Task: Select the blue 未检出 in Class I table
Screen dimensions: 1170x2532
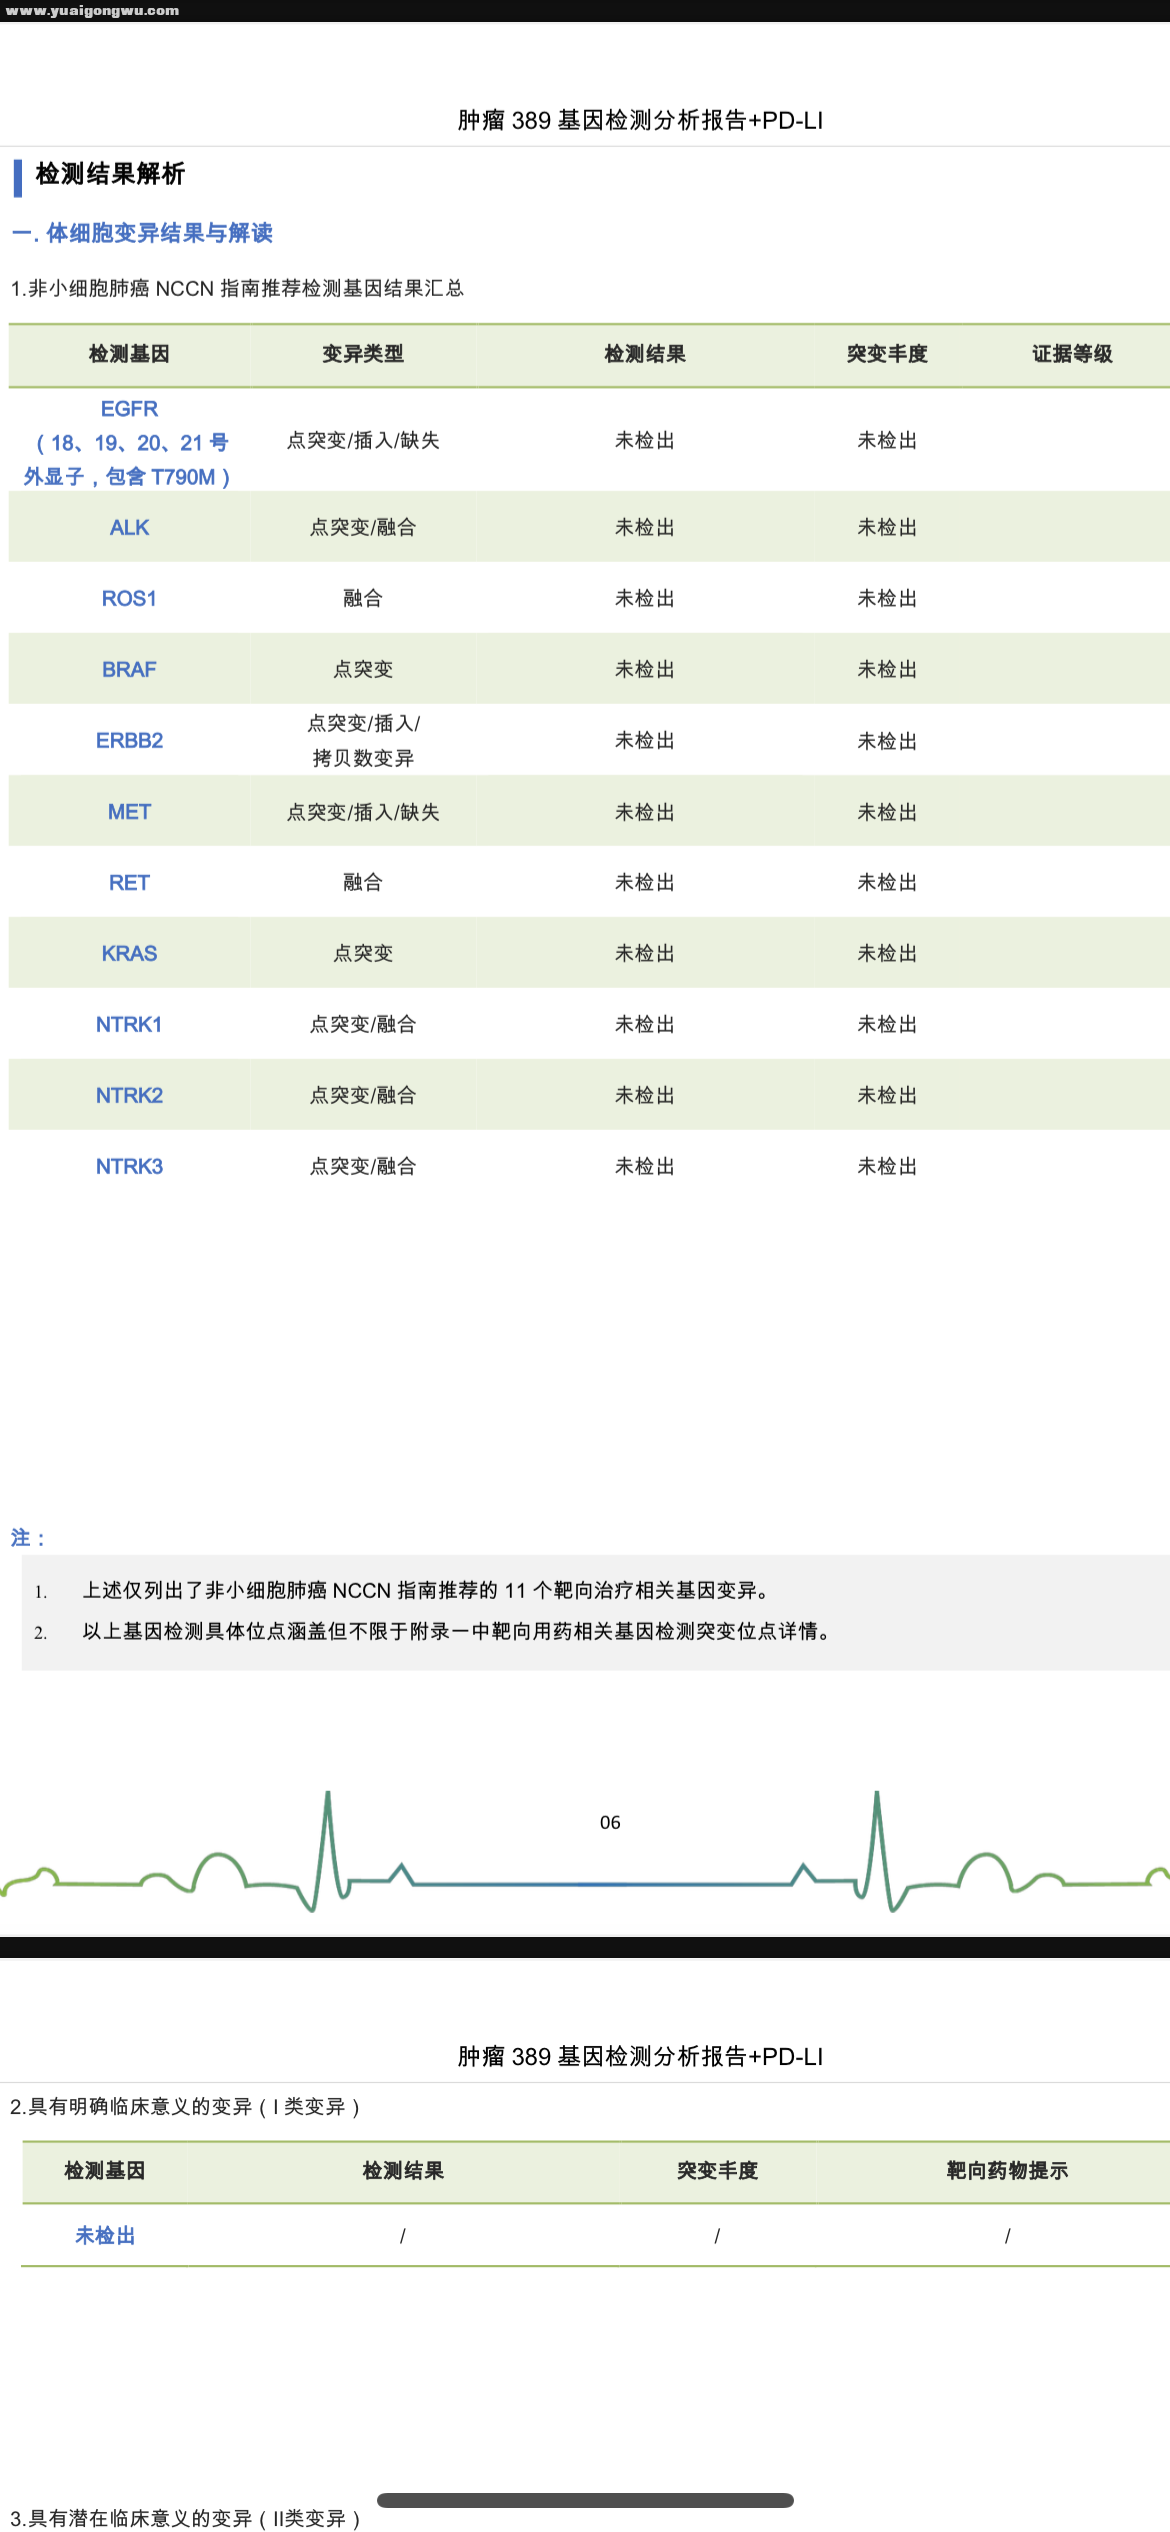Action: pos(105,2236)
